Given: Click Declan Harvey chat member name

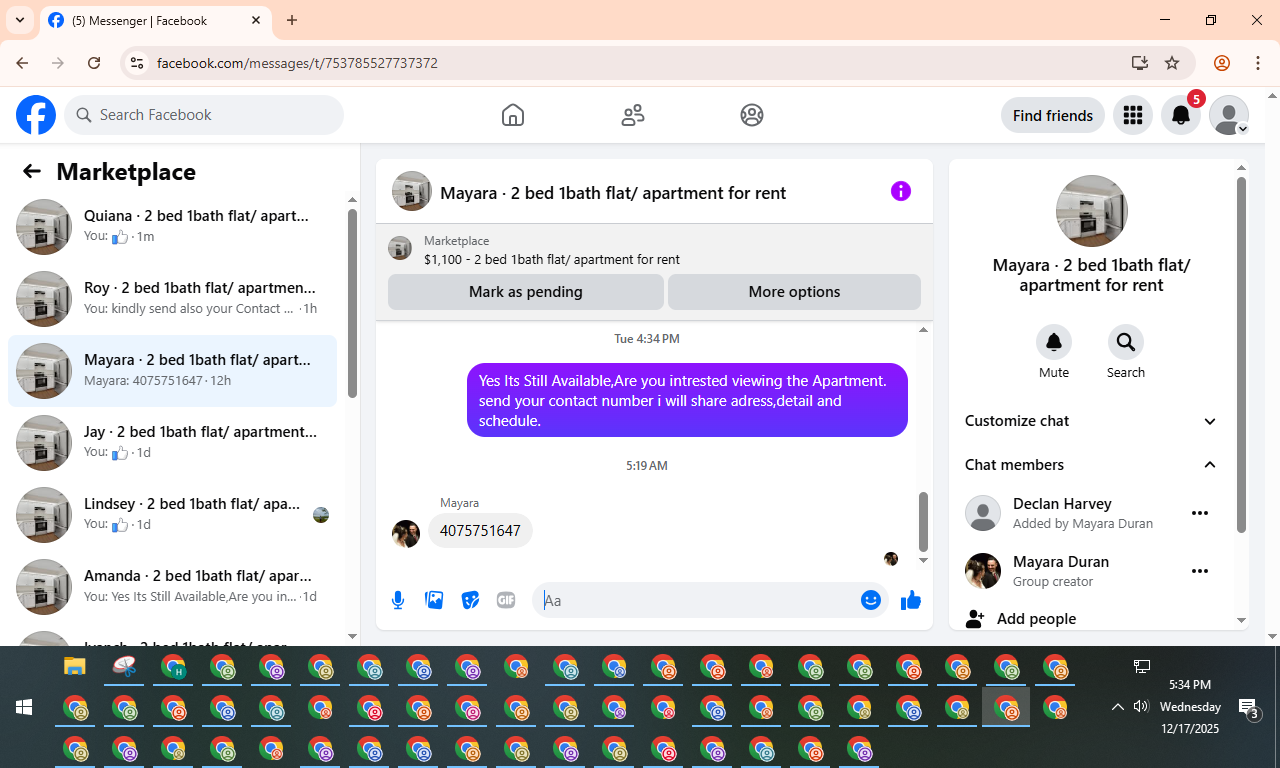Looking at the screenshot, I should [x=1062, y=504].
